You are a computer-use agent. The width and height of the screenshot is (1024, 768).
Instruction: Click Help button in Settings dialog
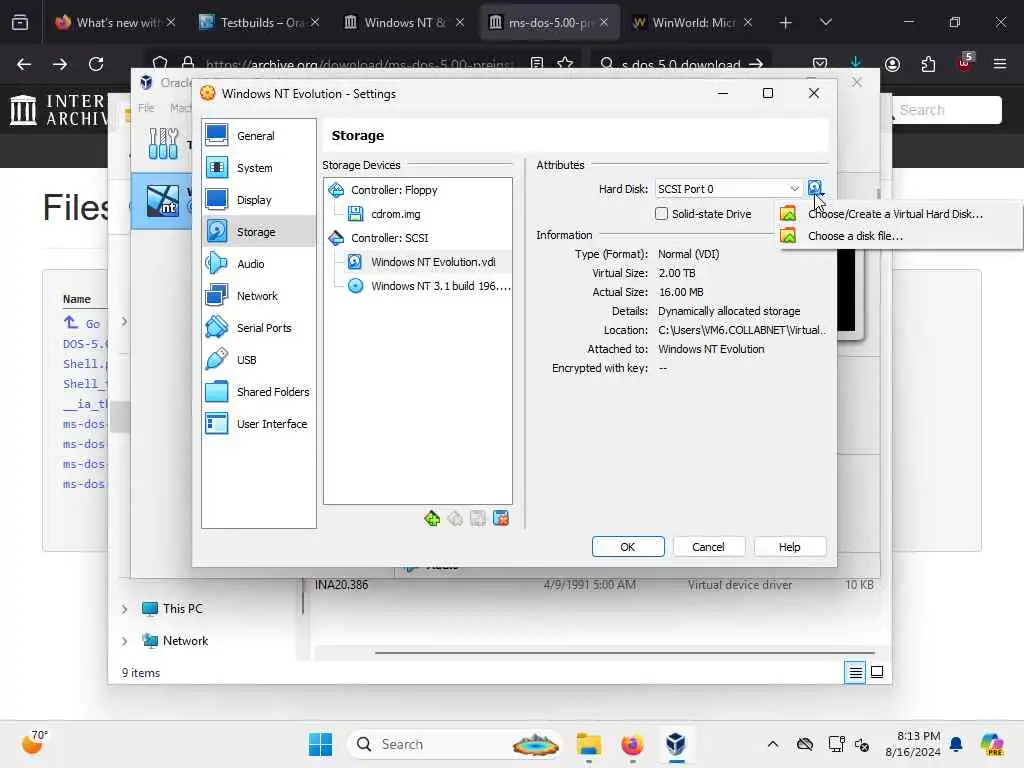coord(789,547)
